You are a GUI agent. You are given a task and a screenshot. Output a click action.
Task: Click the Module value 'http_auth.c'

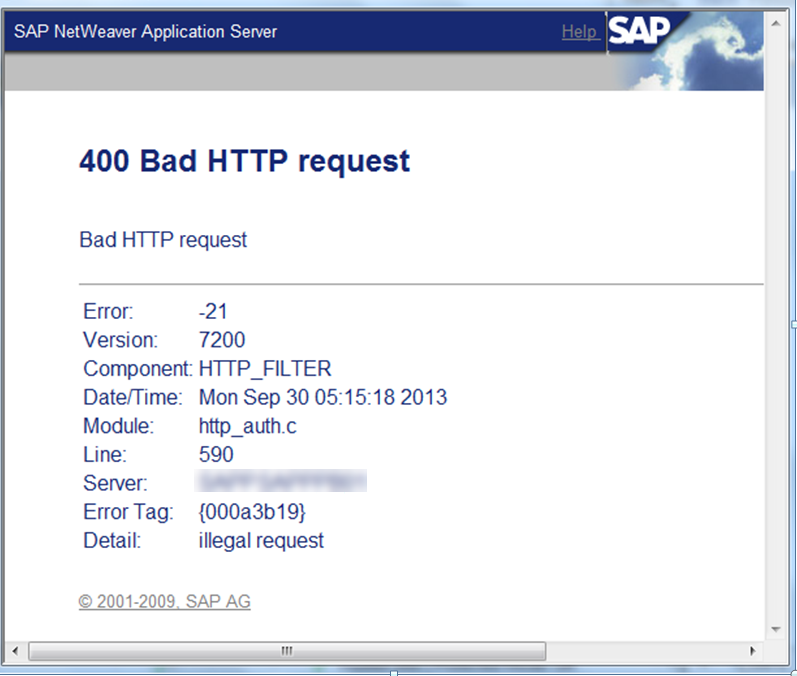pyautogui.click(x=248, y=426)
